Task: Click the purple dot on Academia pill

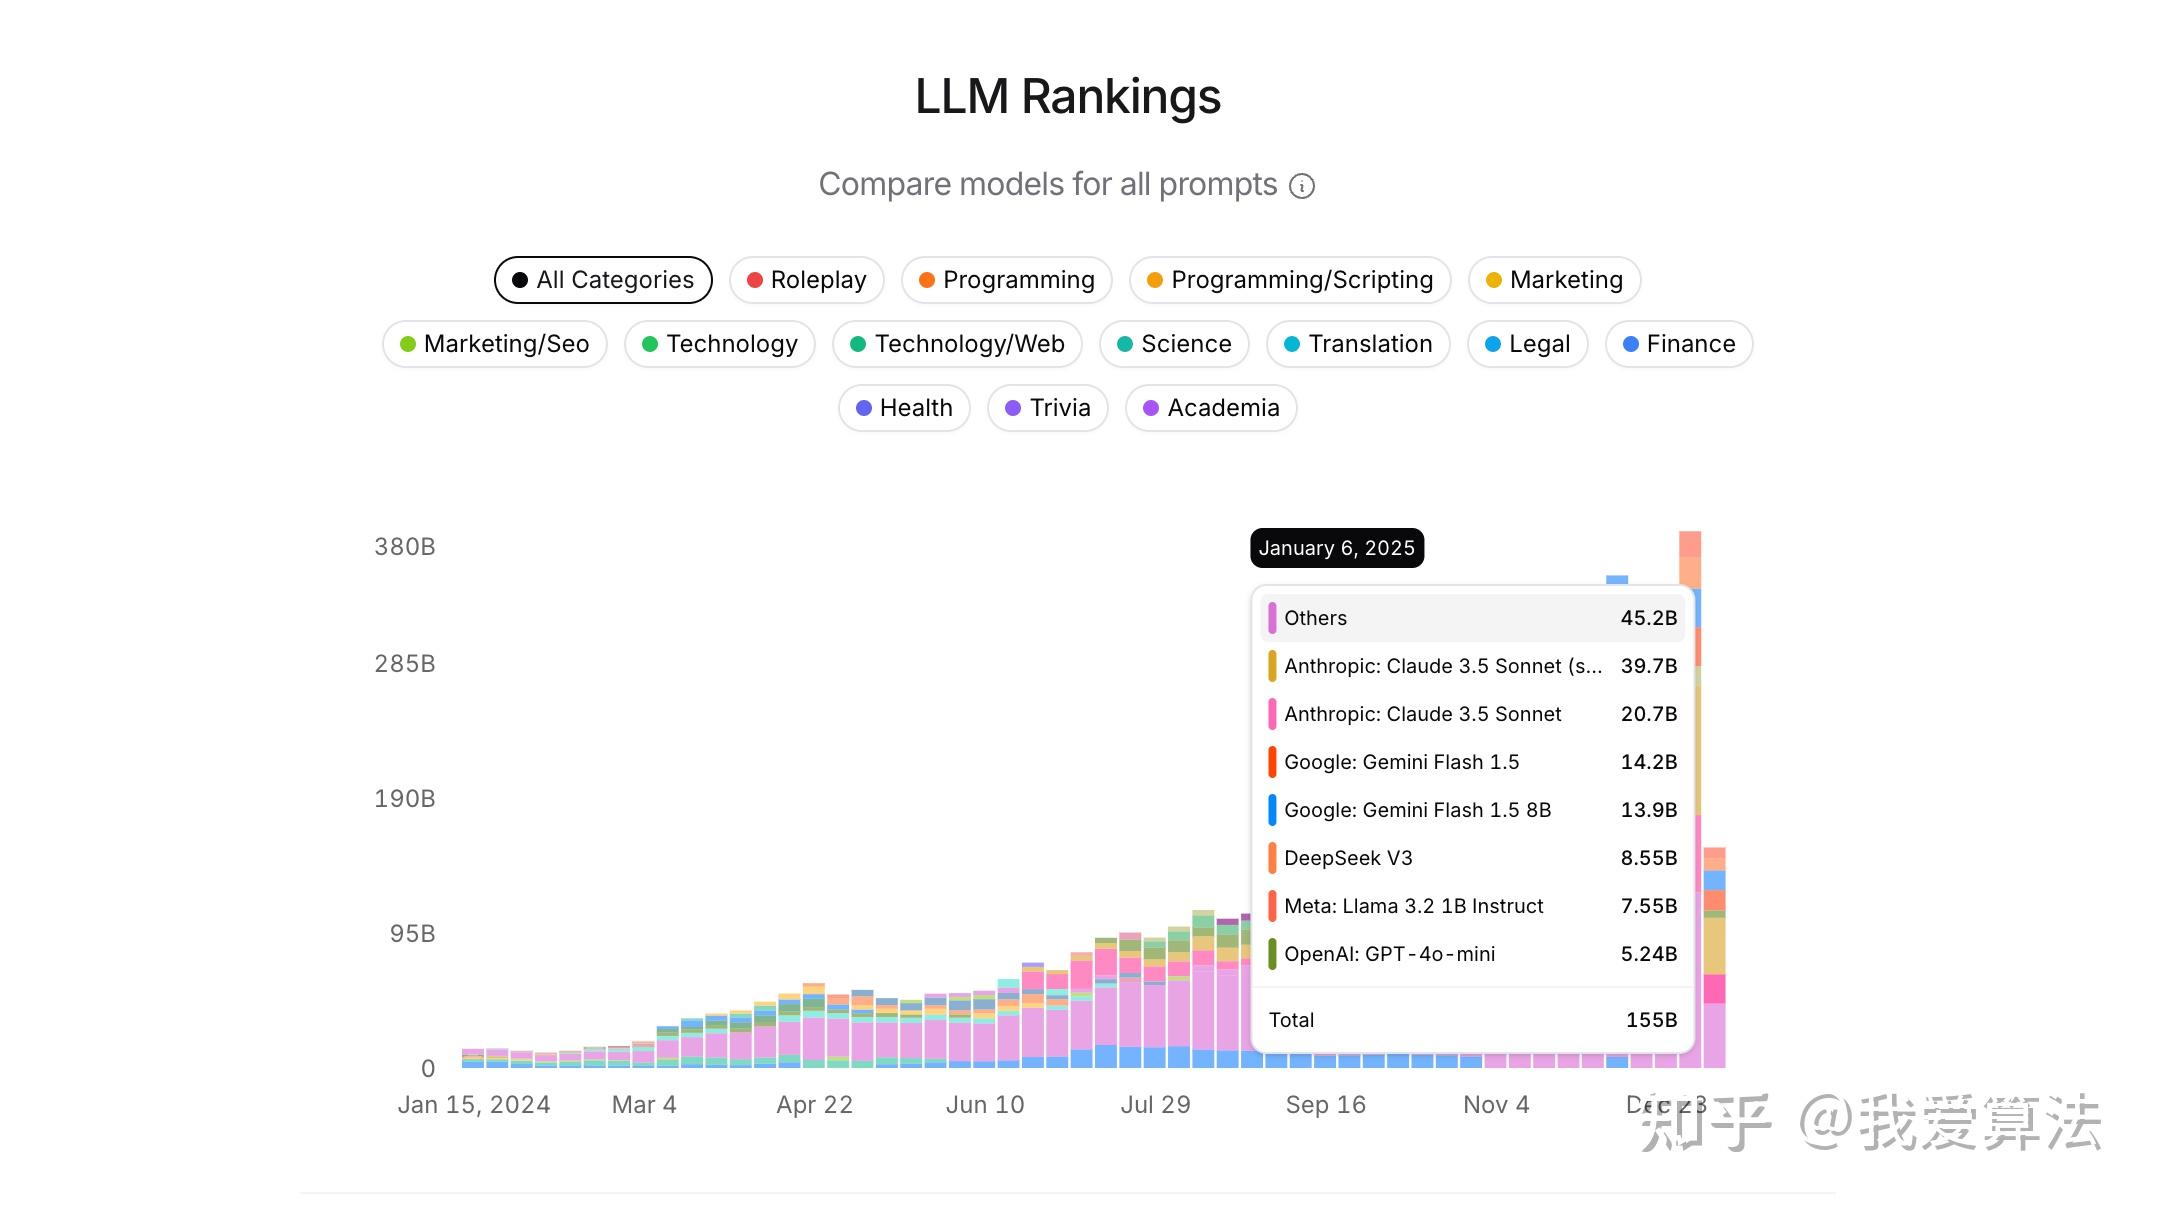Action: 1152,408
